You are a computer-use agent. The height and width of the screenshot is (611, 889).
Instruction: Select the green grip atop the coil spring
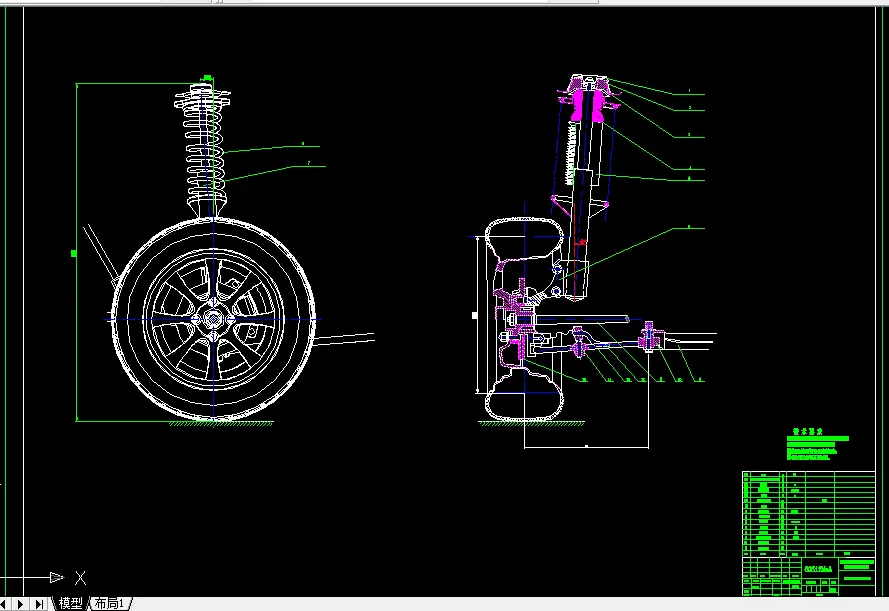coord(208,78)
